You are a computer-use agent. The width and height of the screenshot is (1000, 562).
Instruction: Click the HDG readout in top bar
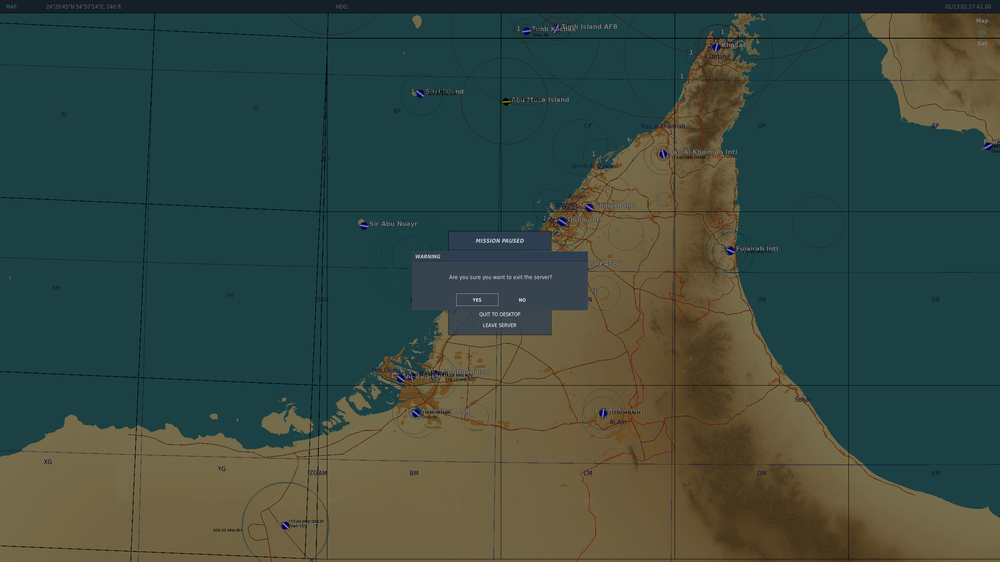(342, 6)
